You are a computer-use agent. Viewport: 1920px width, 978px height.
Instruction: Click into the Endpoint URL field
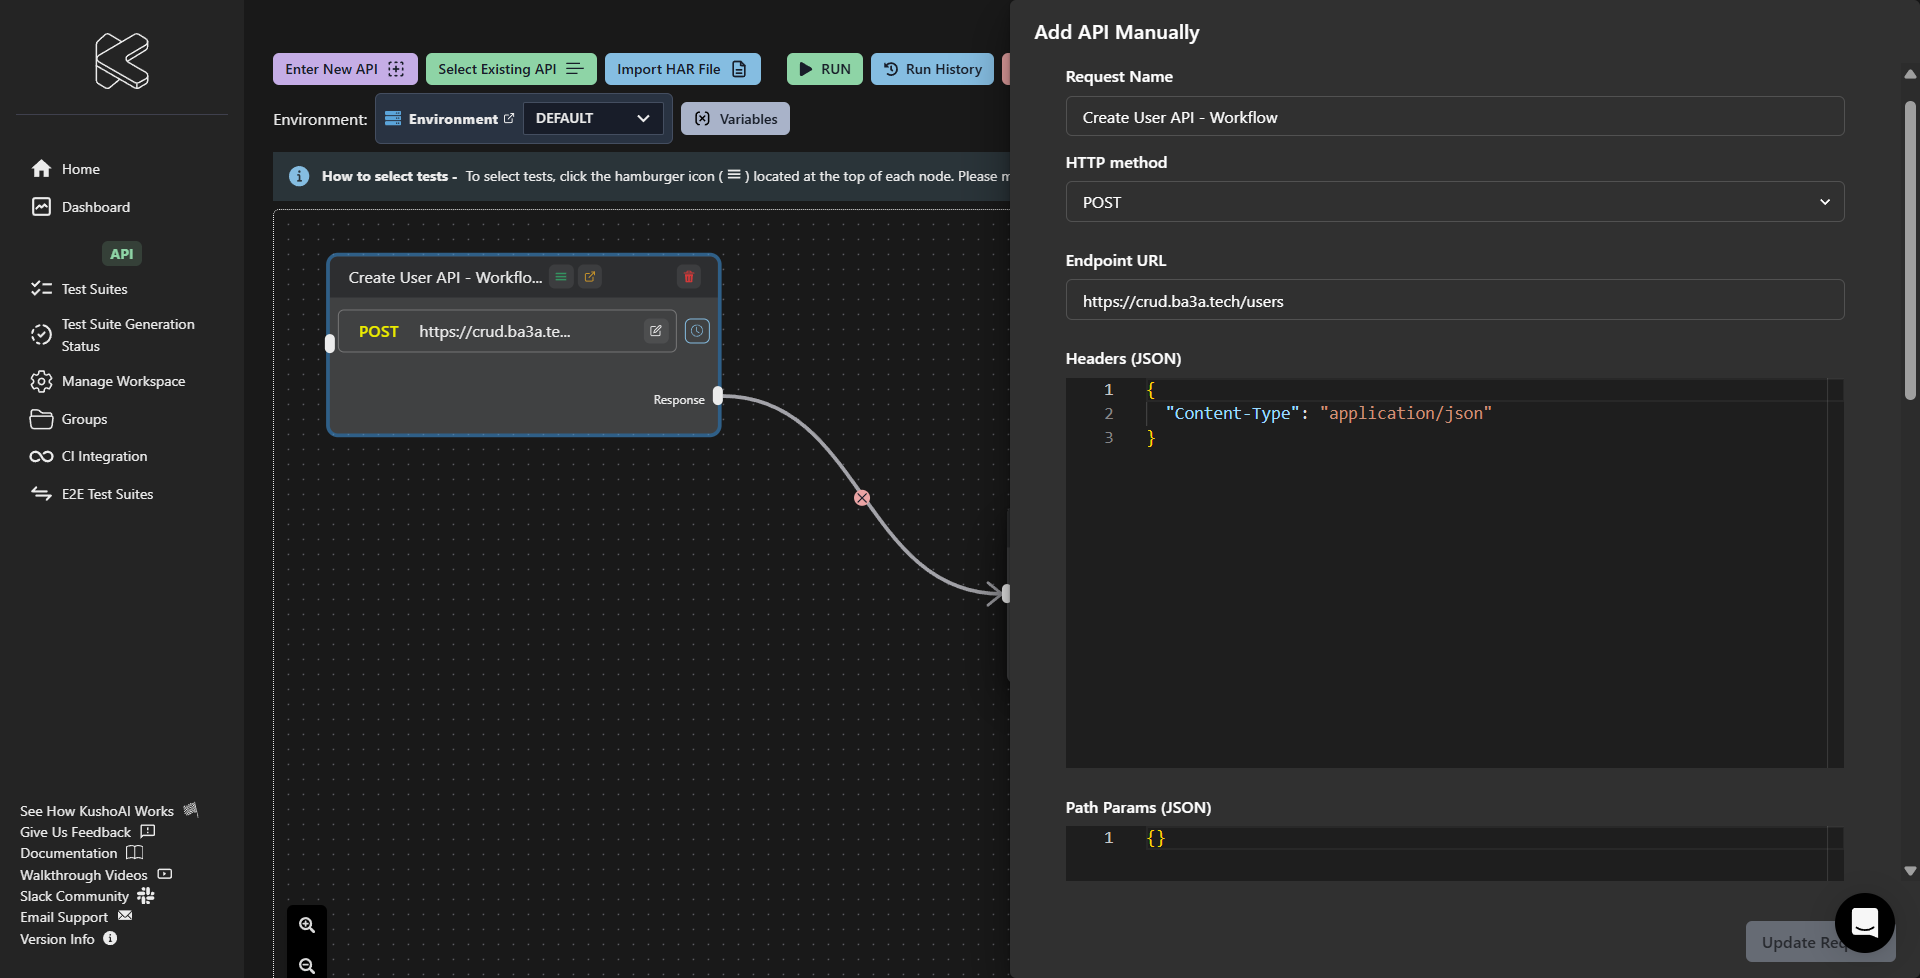(x=1454, y=301)
